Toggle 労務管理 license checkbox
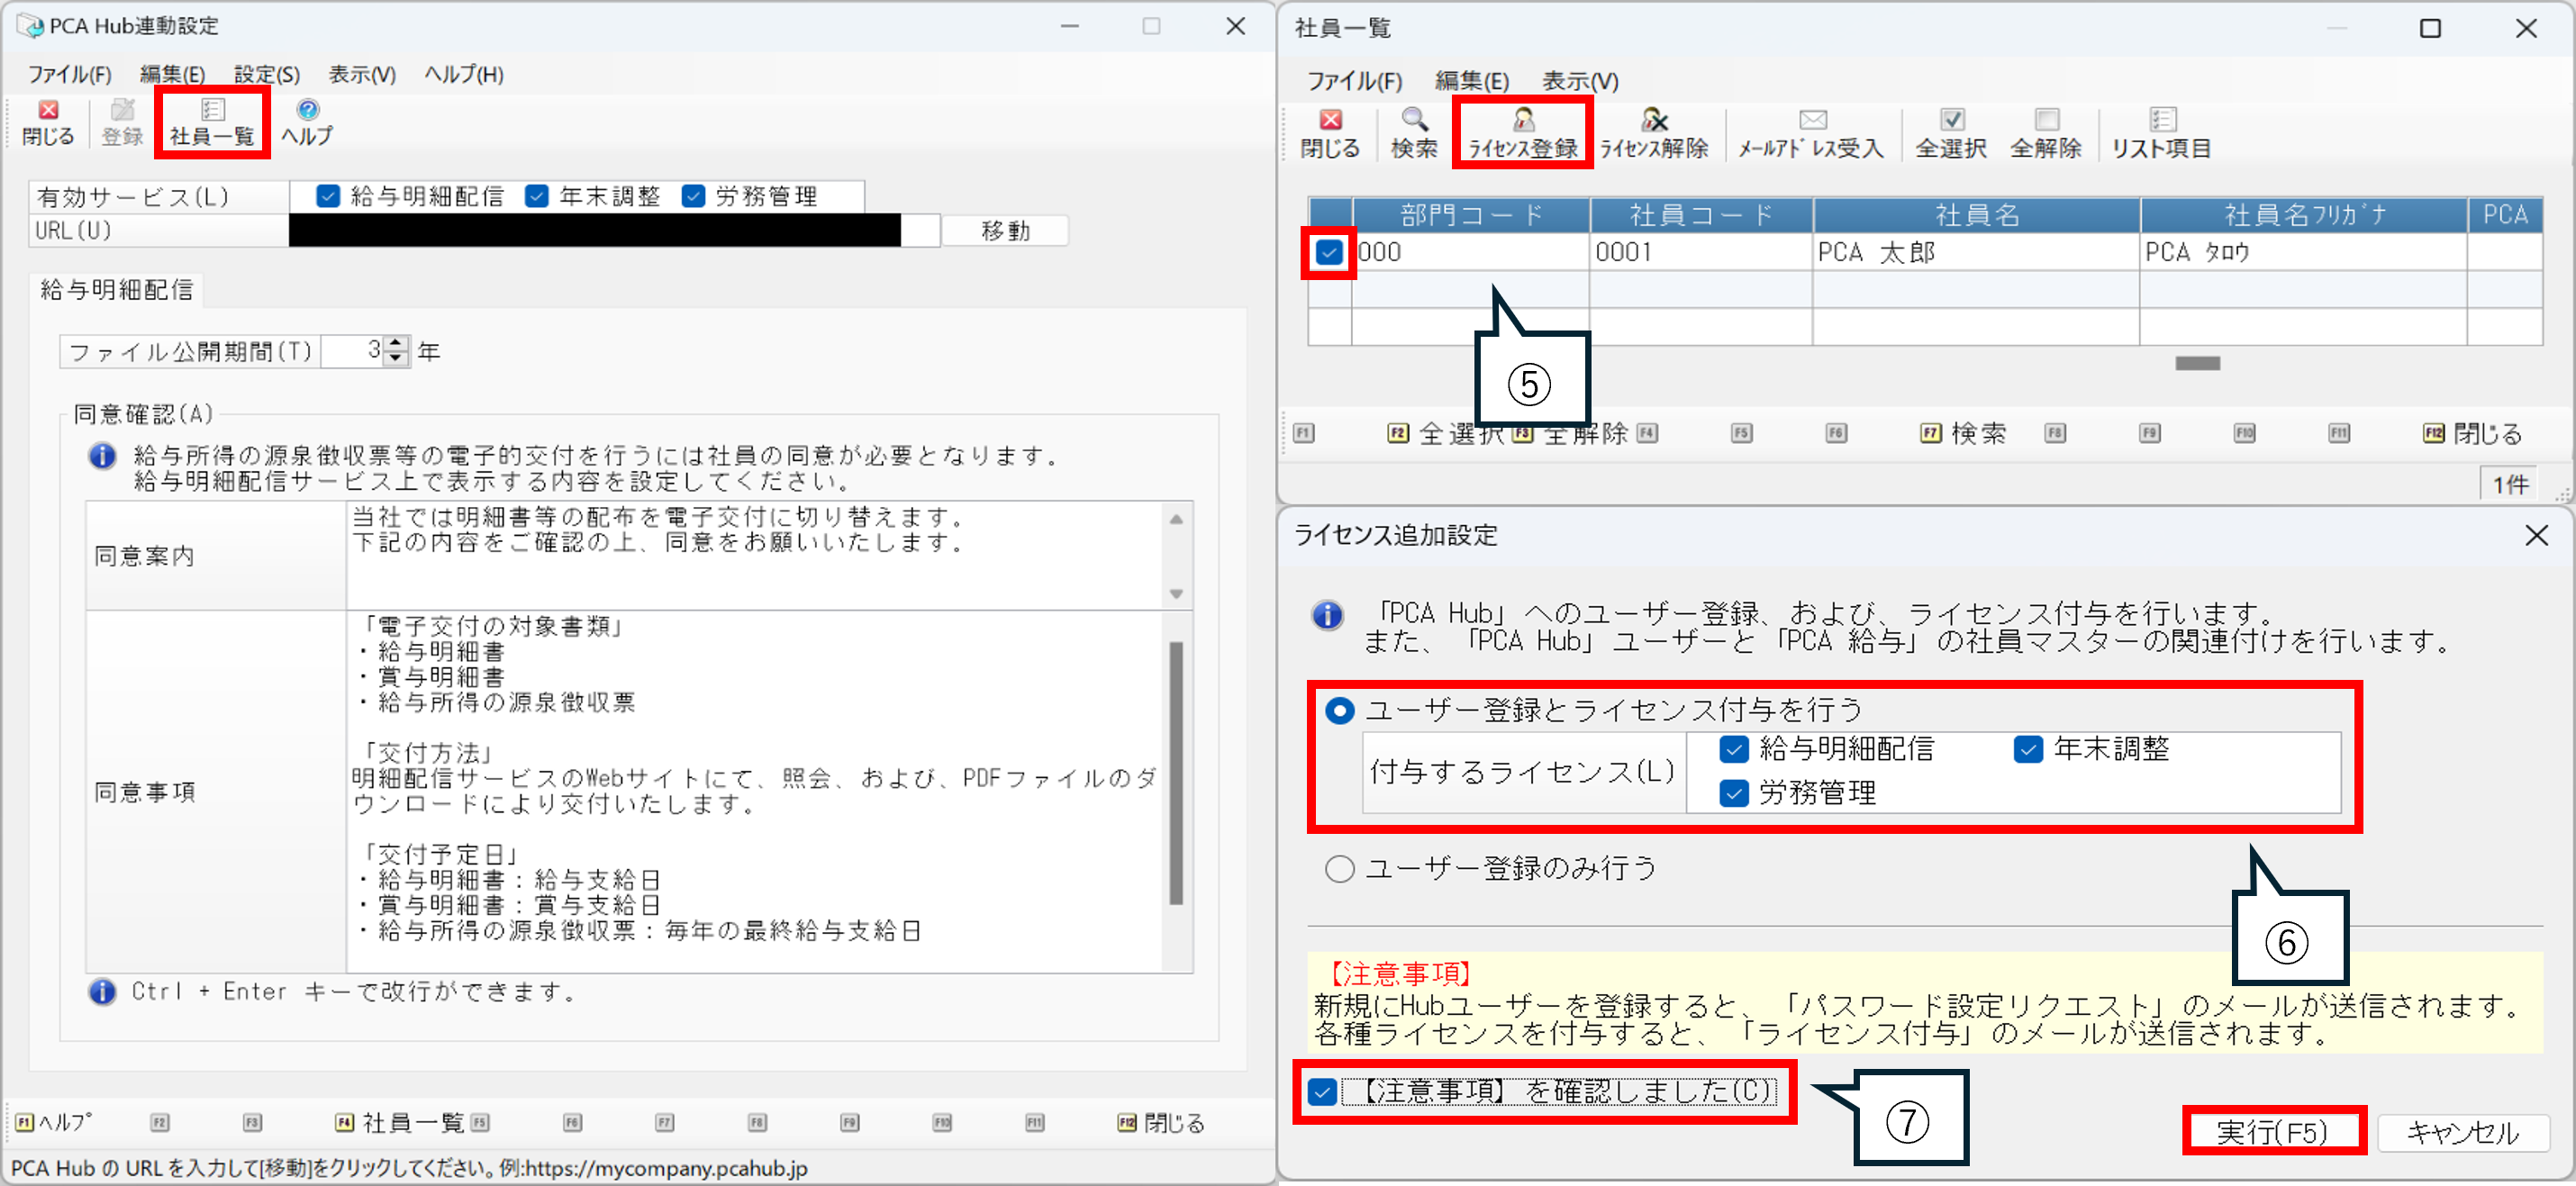Screen dimensions: 2576x1186 (1734, 793)
